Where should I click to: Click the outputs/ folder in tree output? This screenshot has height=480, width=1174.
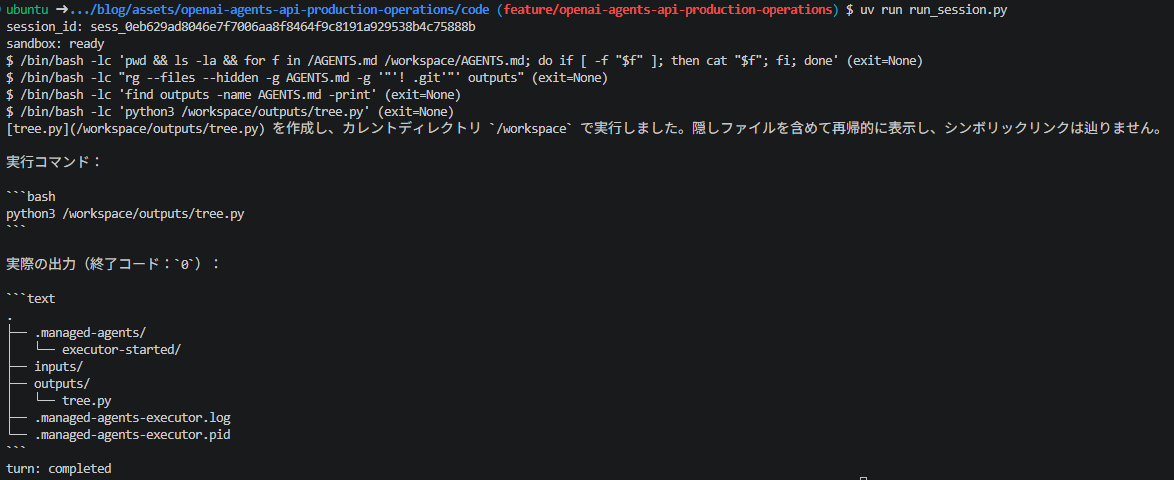62,384
